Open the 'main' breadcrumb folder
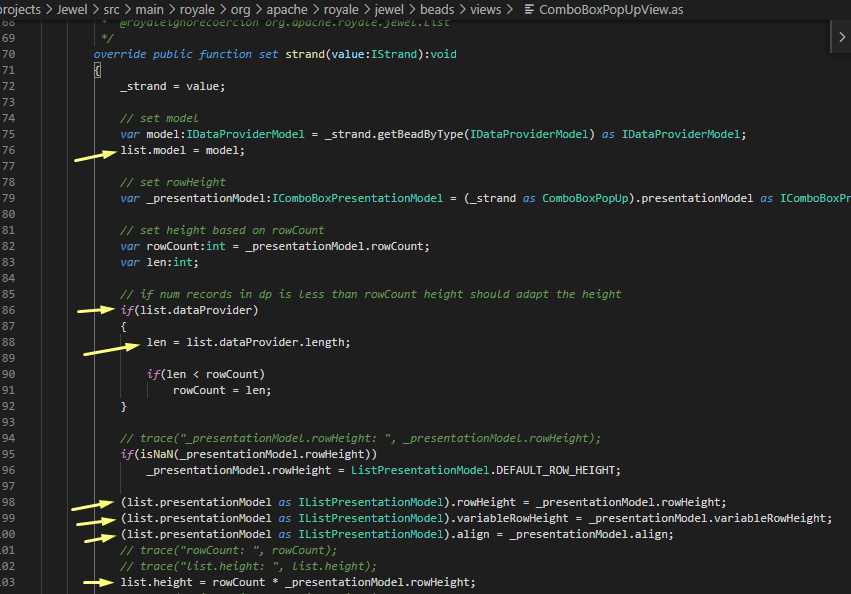 tap(149, 9)
